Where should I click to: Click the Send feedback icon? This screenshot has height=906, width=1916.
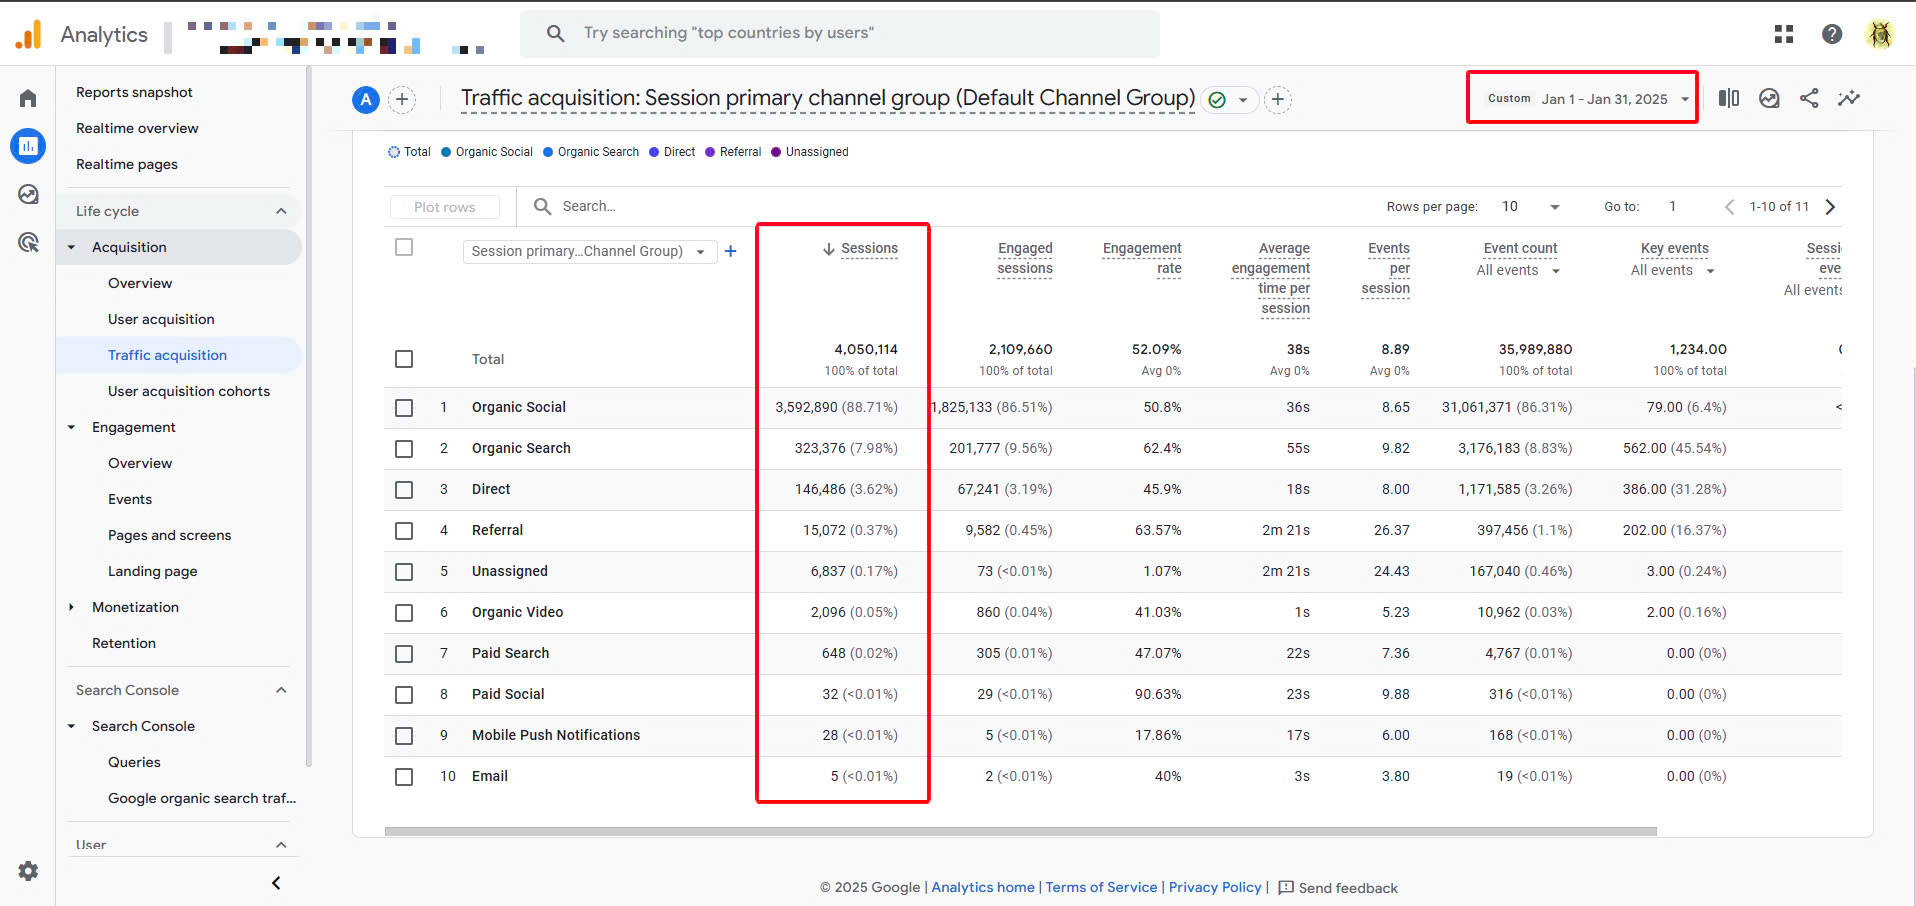point(1286,888)
